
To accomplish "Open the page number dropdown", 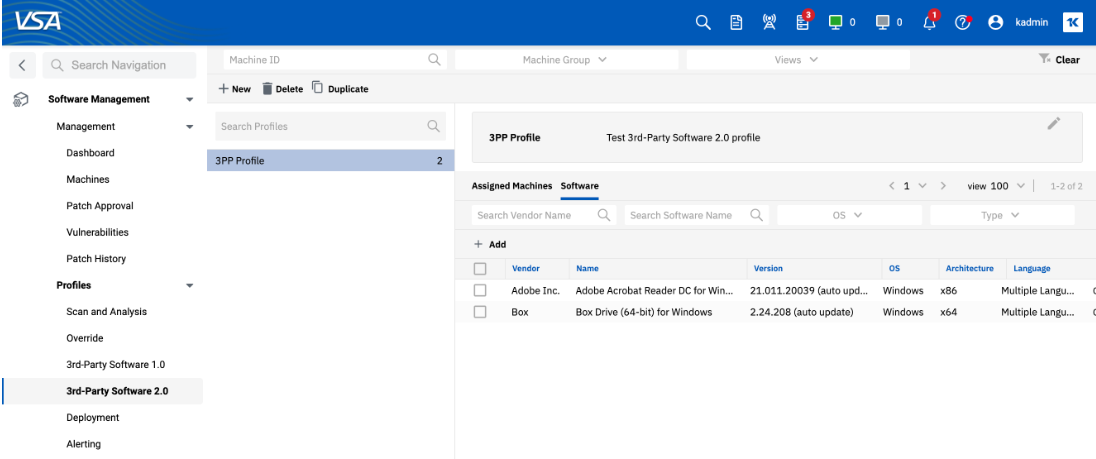I will (x=922, y=186).
